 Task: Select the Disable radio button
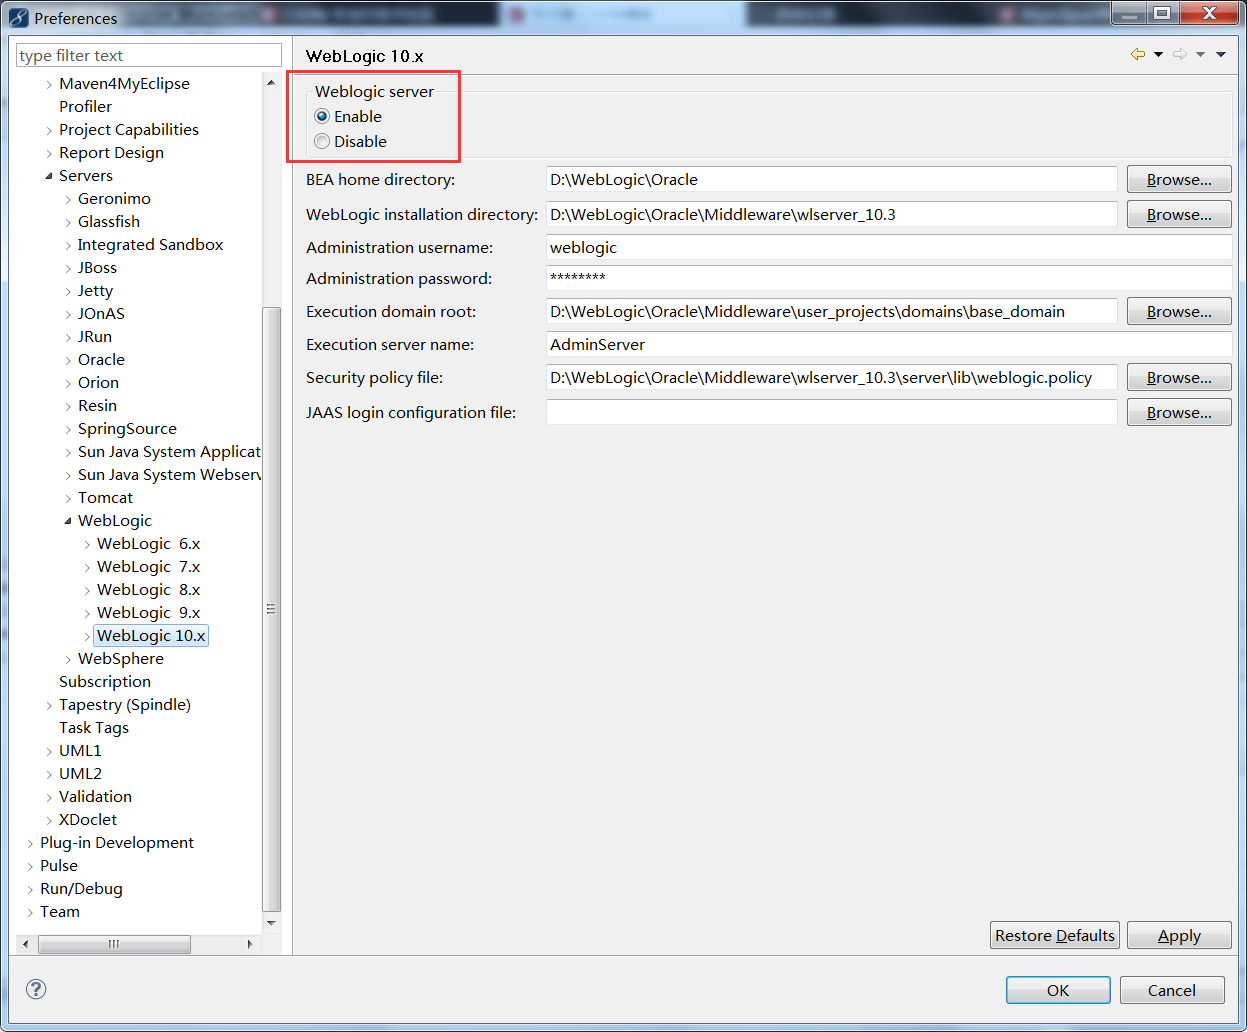322,142
